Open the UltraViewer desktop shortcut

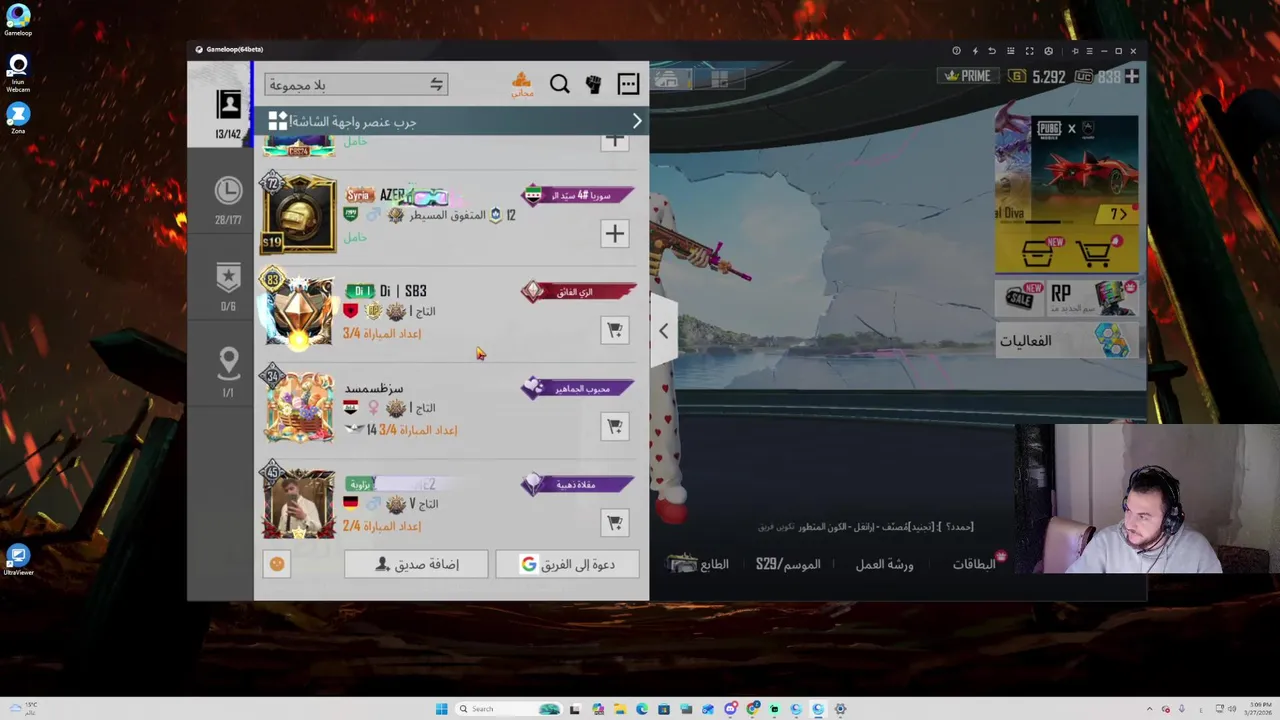[18, 560]
